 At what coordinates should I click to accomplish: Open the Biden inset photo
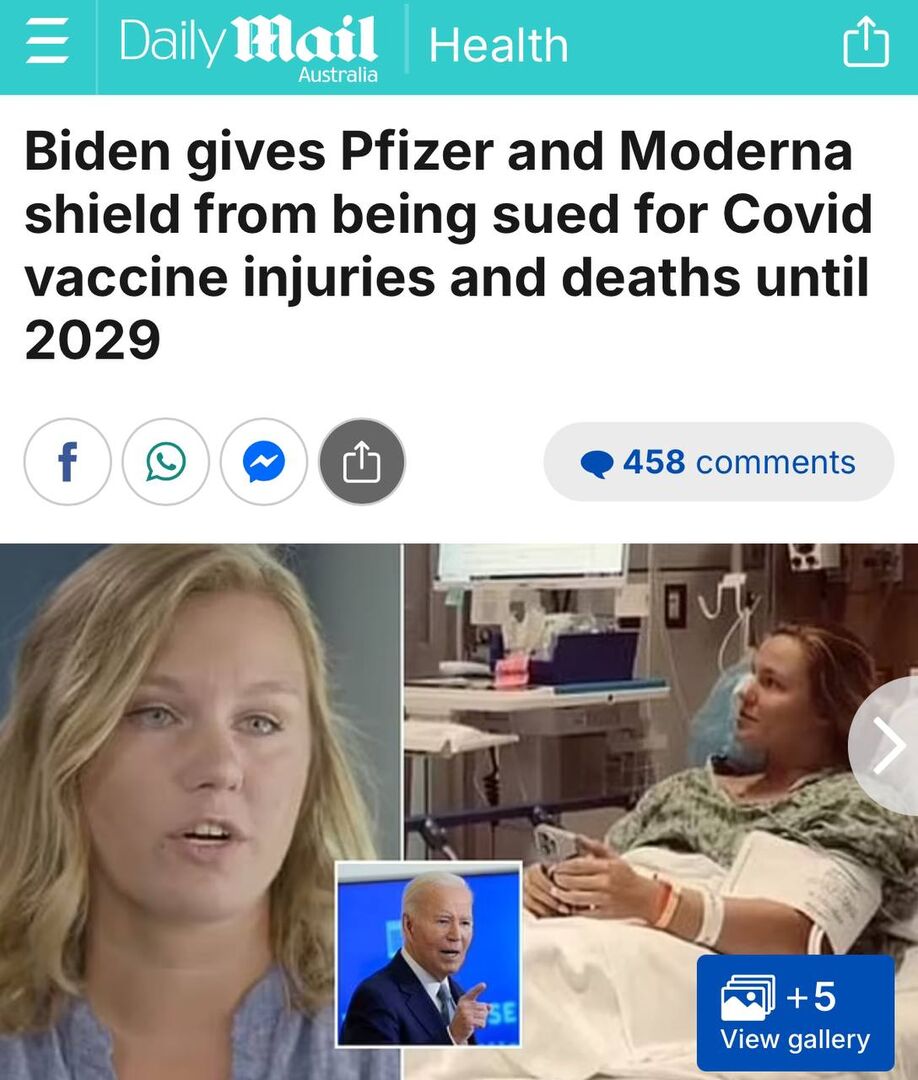[429, 954]
